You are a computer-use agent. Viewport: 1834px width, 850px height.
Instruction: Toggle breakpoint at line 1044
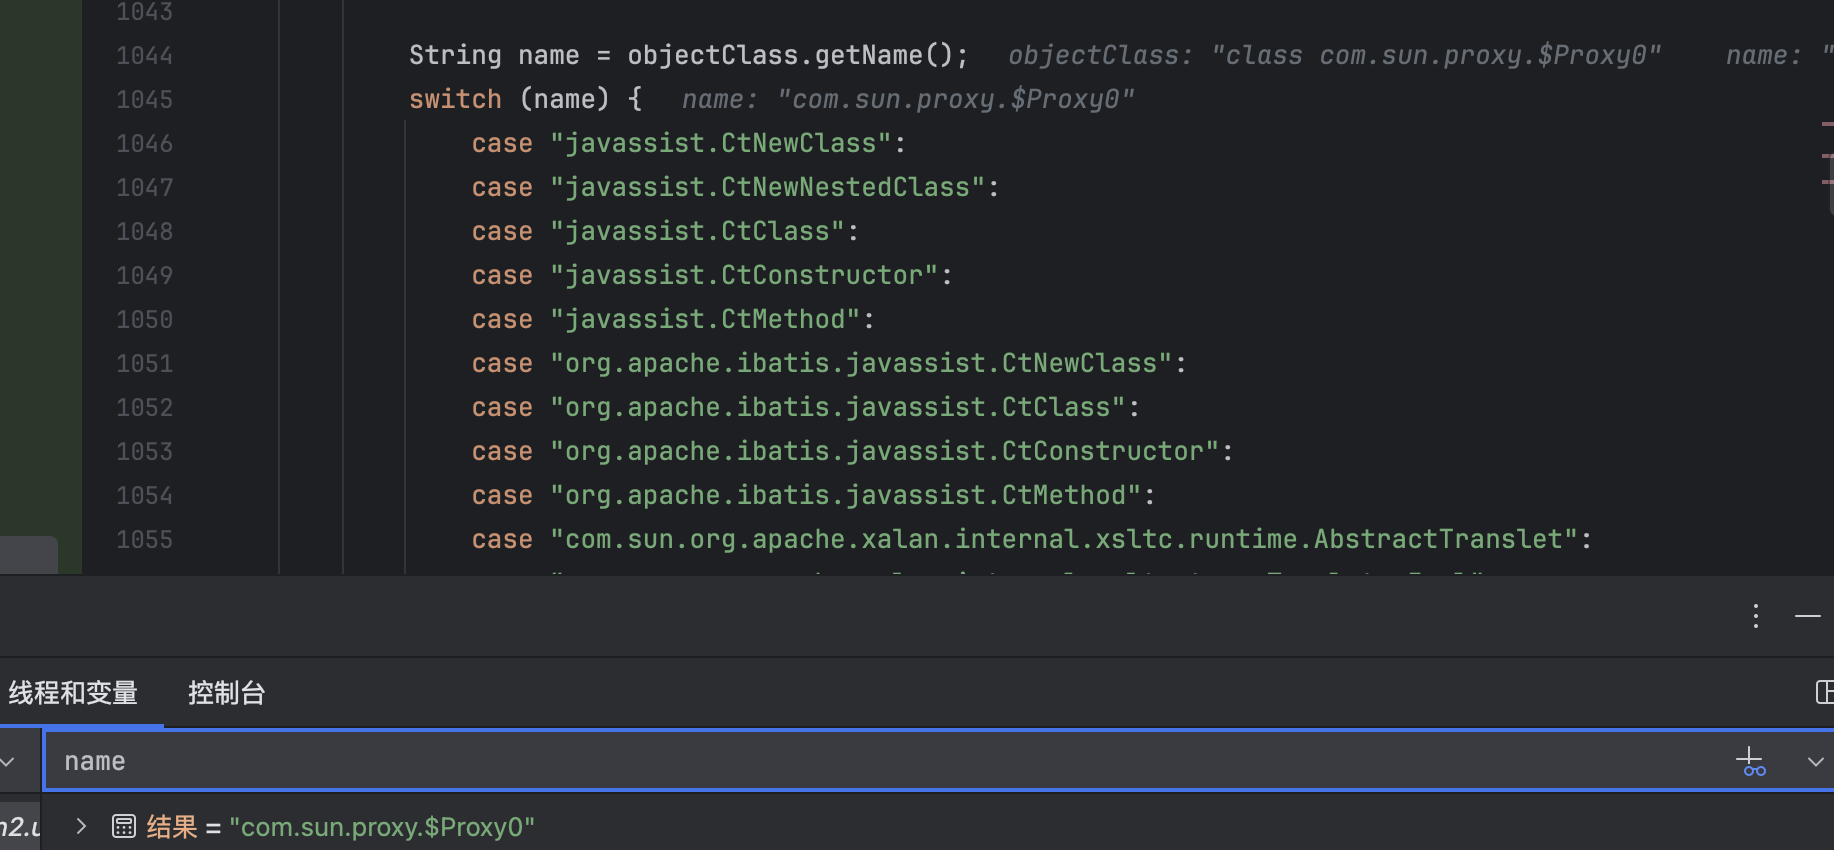pos(144,56)
